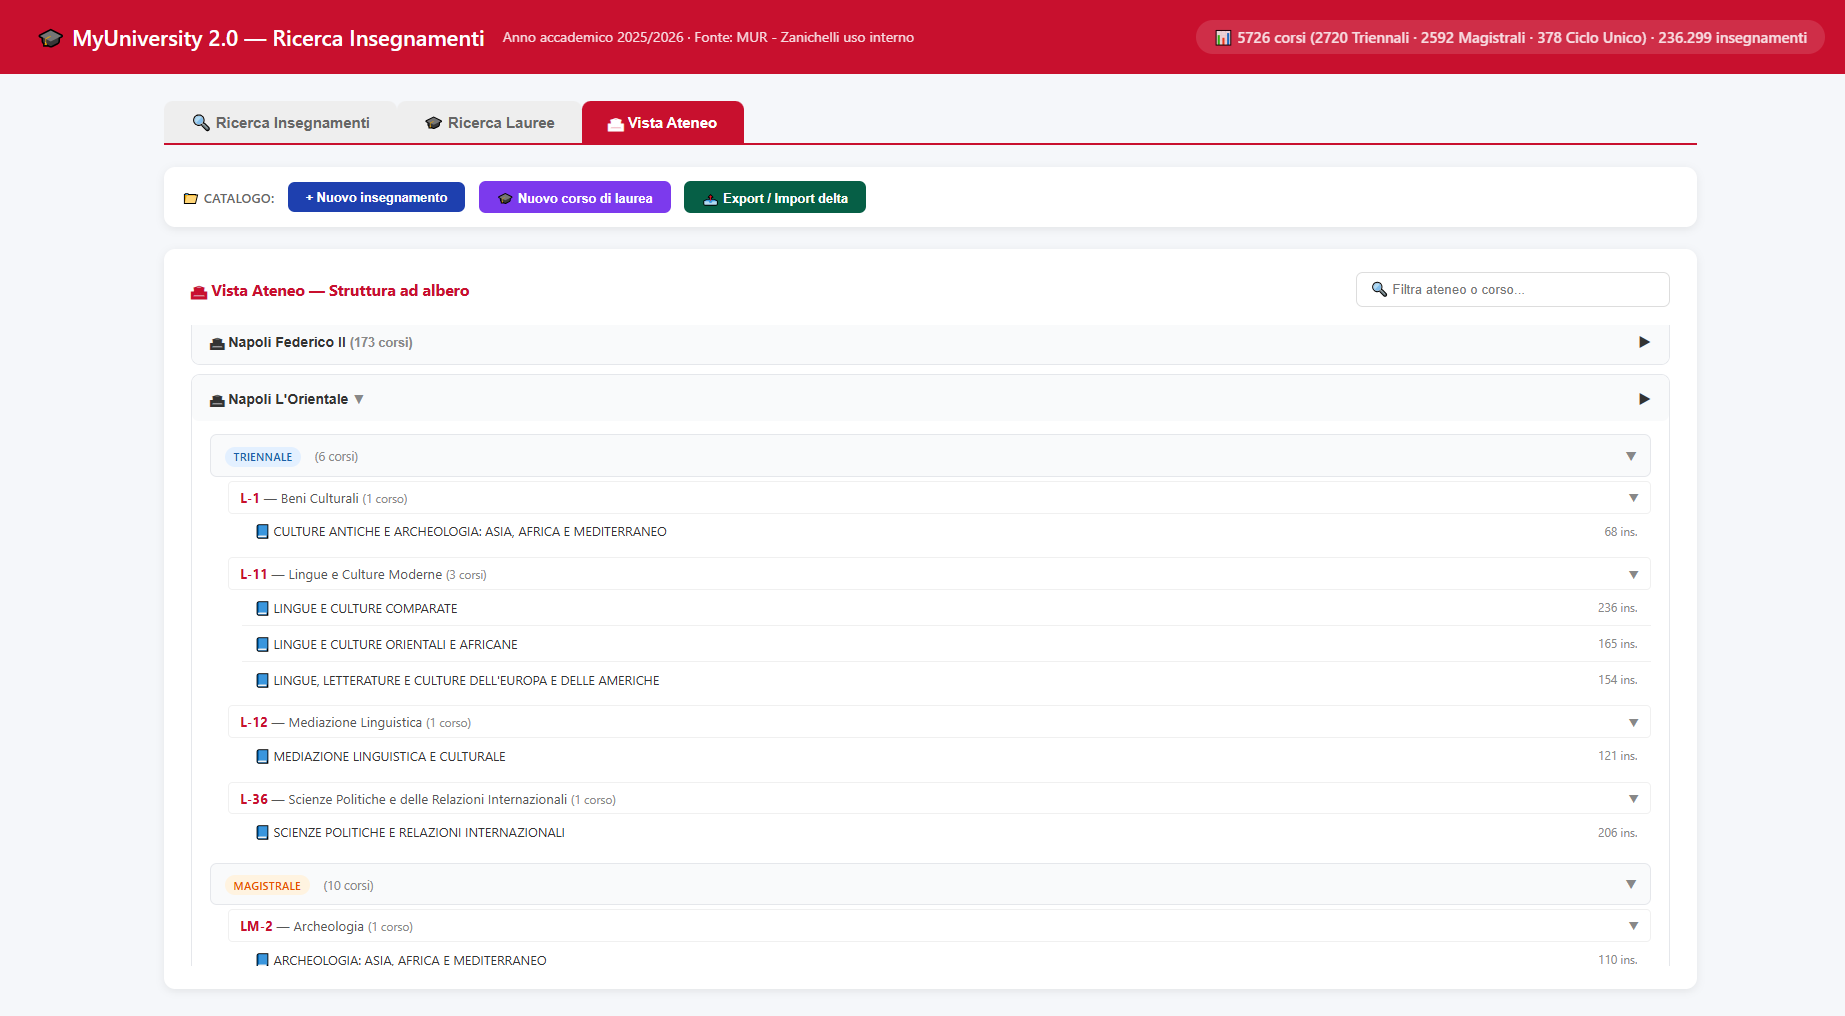
Task: Click the book icon of ARCHEOLOGIA: ASIA, AFRICA E MEDITERRANEO
Action: (262, 960)
